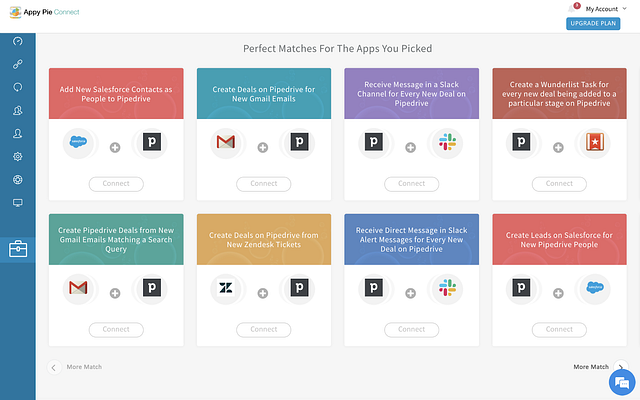Viewport: 640px width, 400px height.
Task: Click the monitor icon in sidebar
Action: pyautogui.click(x=17, y=203)
